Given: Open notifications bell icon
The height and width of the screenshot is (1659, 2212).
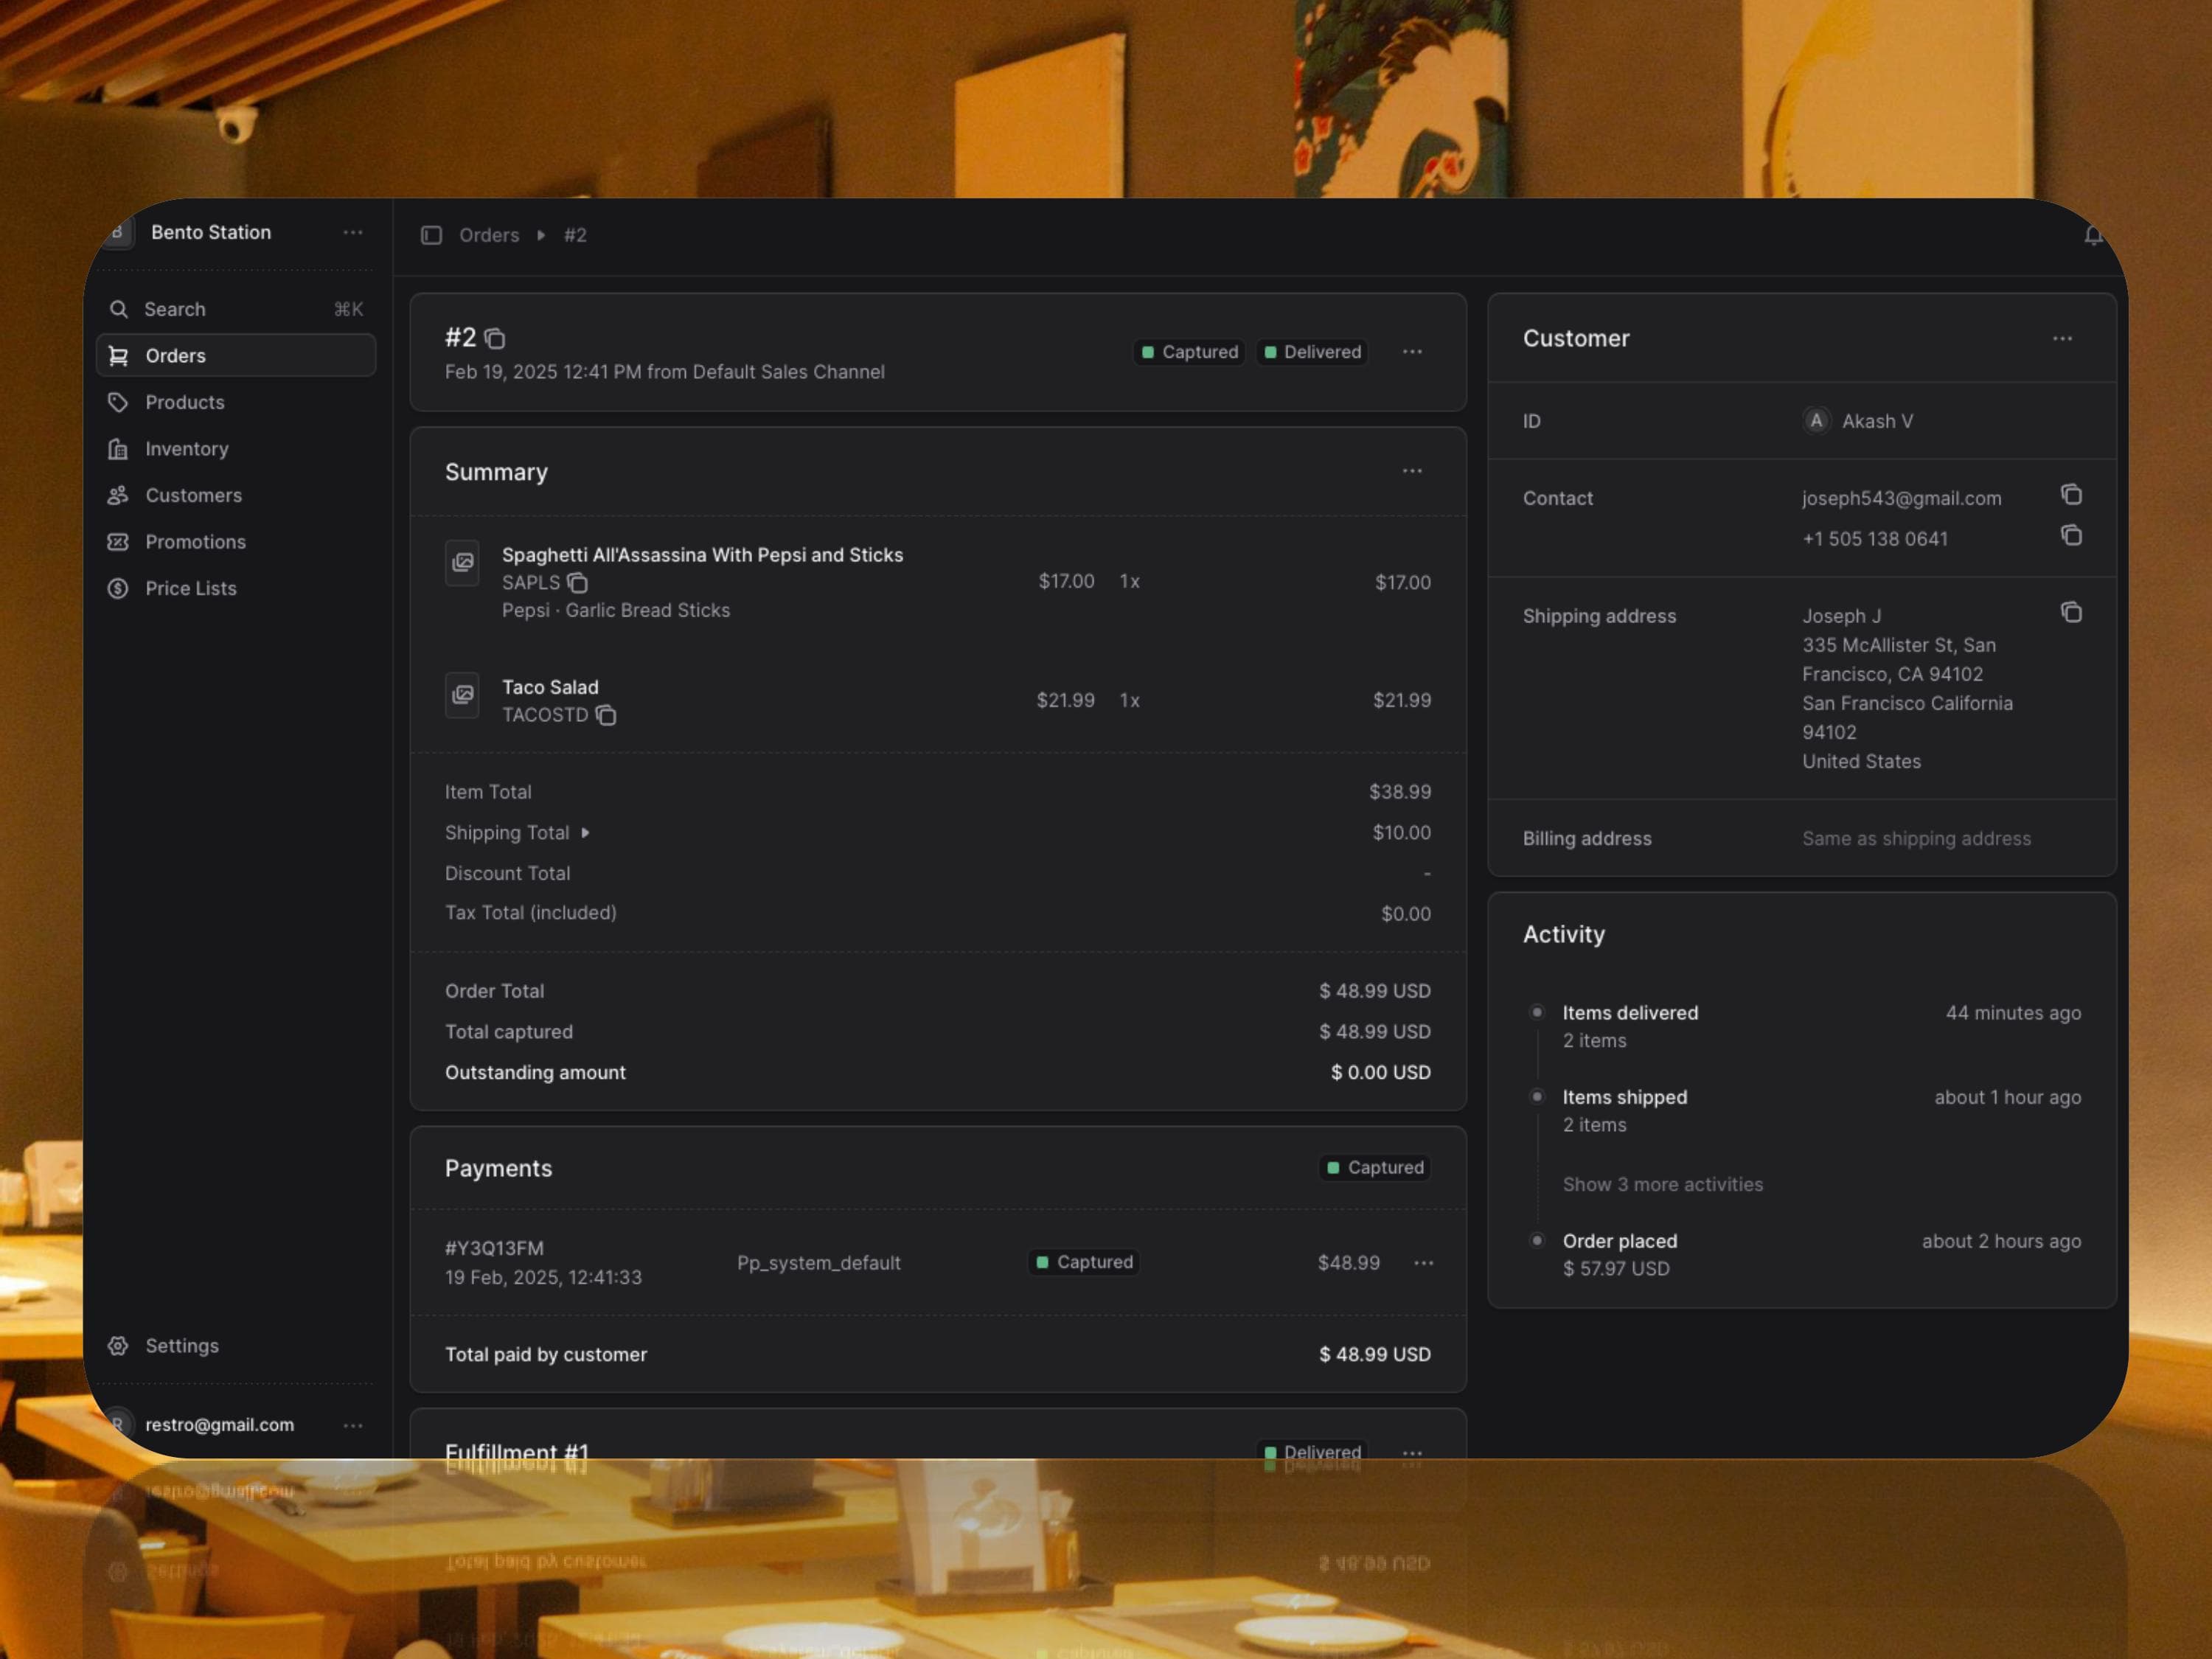Looking at the screenshot, I should 2093,236.
